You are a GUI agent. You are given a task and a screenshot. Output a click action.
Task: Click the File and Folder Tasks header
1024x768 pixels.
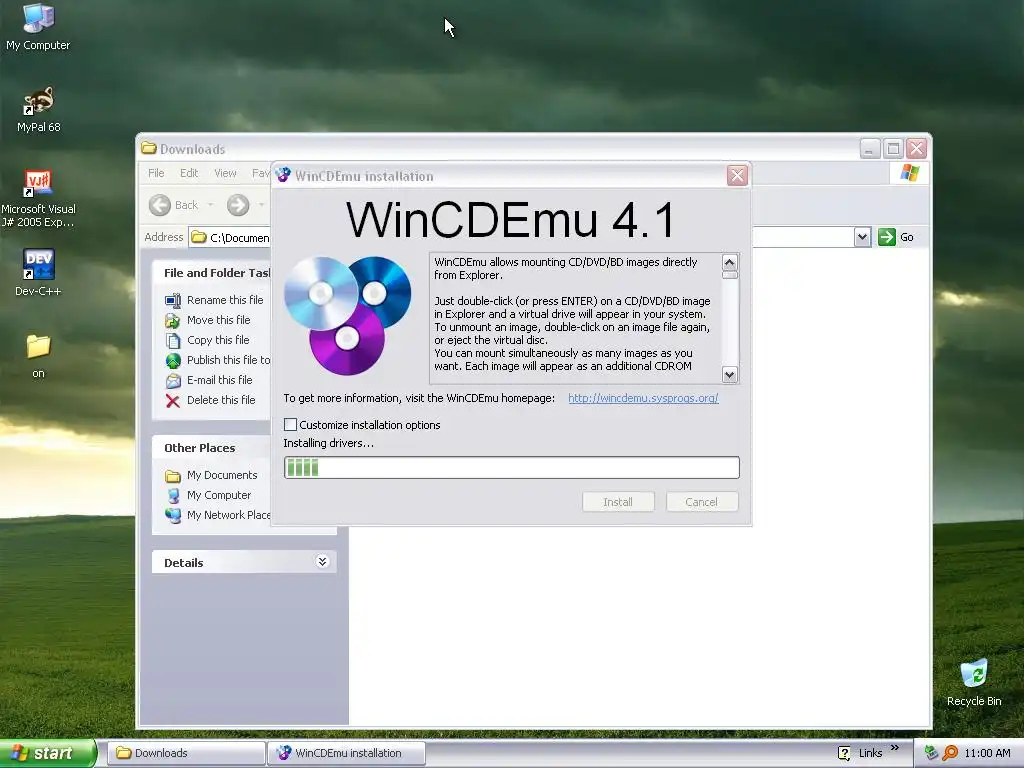click(x=212, y=273)
